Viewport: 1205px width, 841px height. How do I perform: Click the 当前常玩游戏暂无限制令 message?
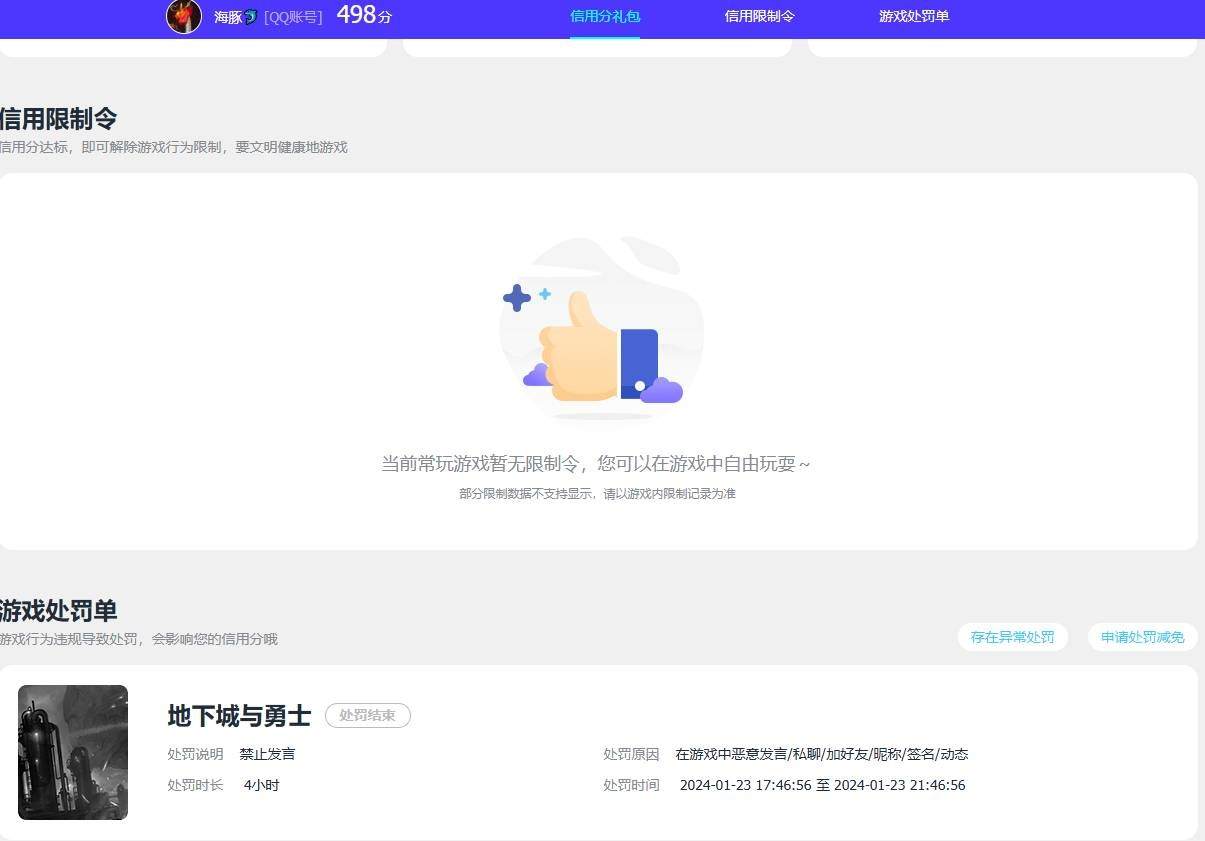point(596,463)
